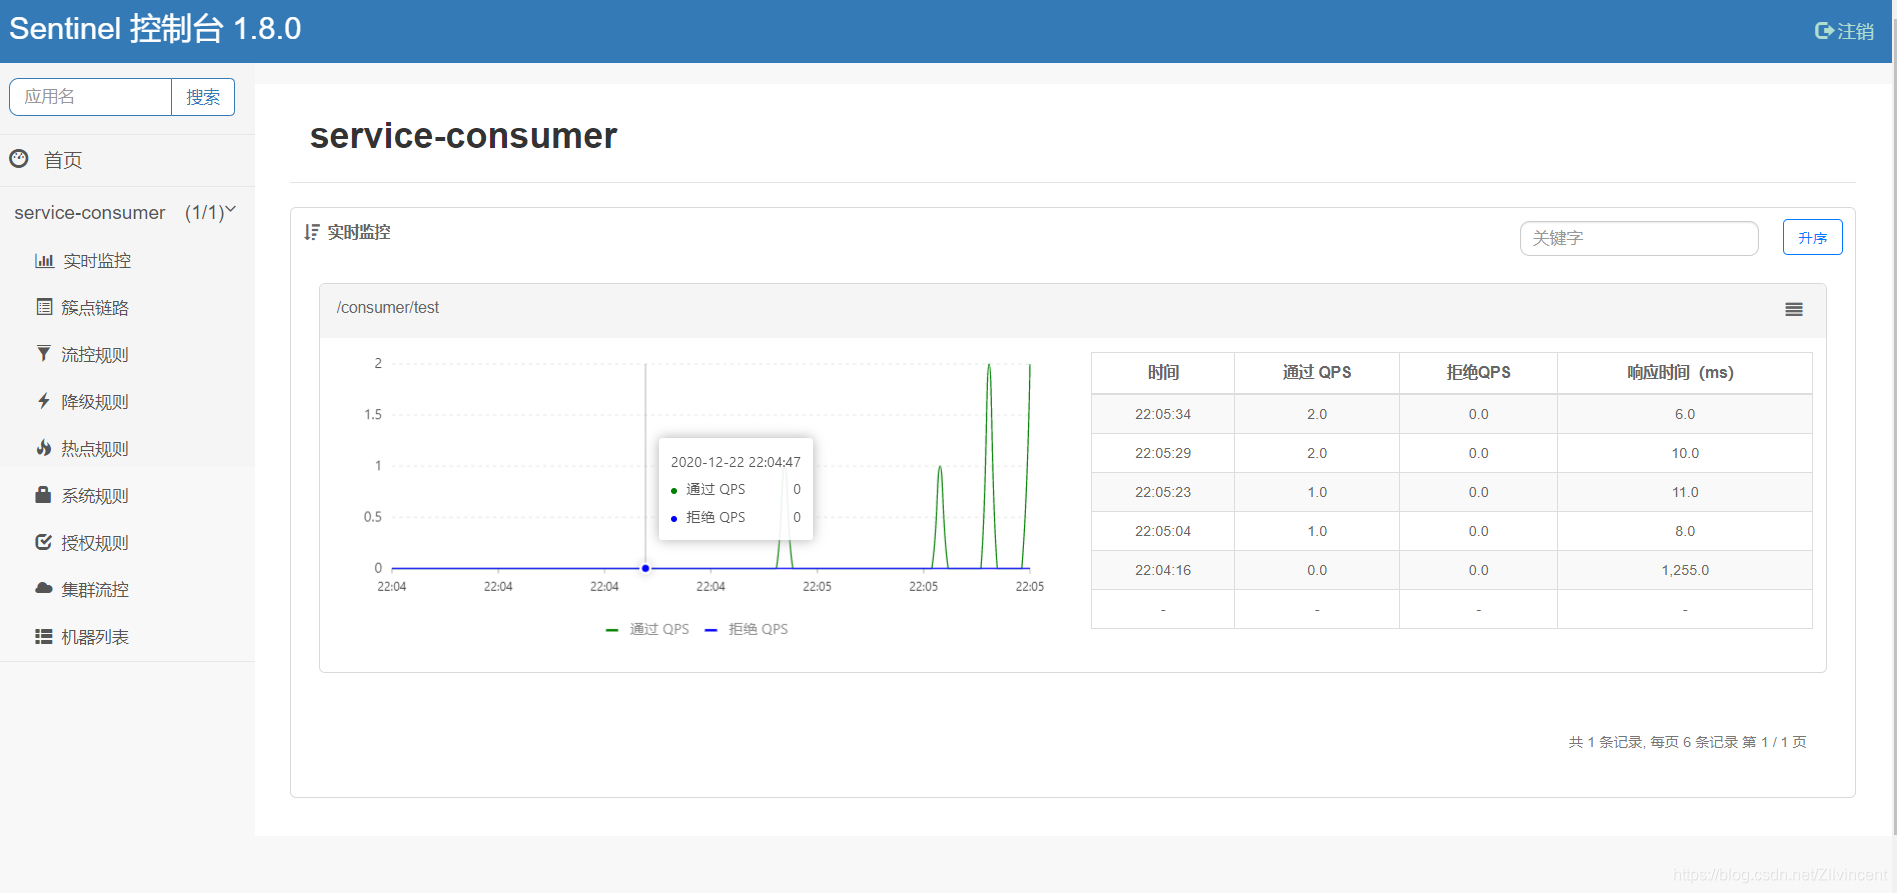The image size is (1897, 893).
Task: Click the cloud icon for 集群流控
Action: click(x=44, y=589)
